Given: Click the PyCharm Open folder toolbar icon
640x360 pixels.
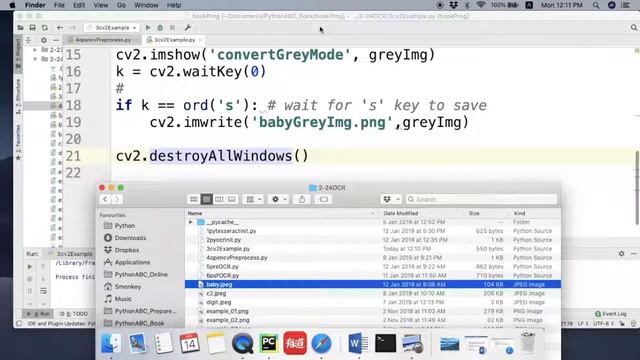Looking at the screenshot, I should [20, 28].
